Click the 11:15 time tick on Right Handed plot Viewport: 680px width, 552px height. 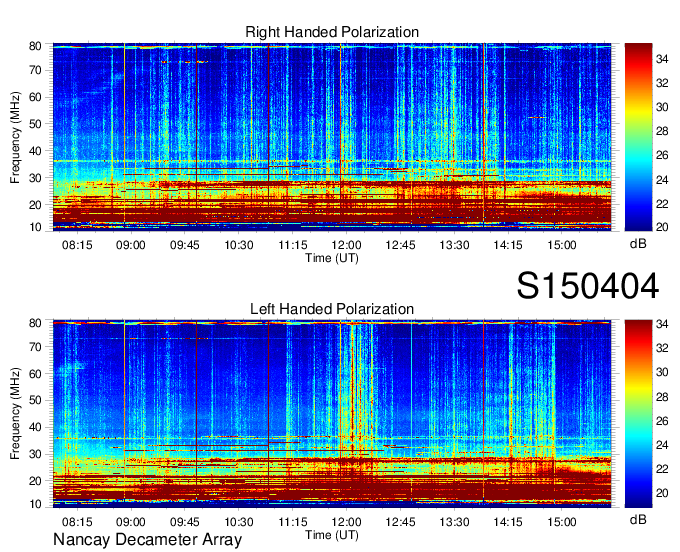coord(293,245)
